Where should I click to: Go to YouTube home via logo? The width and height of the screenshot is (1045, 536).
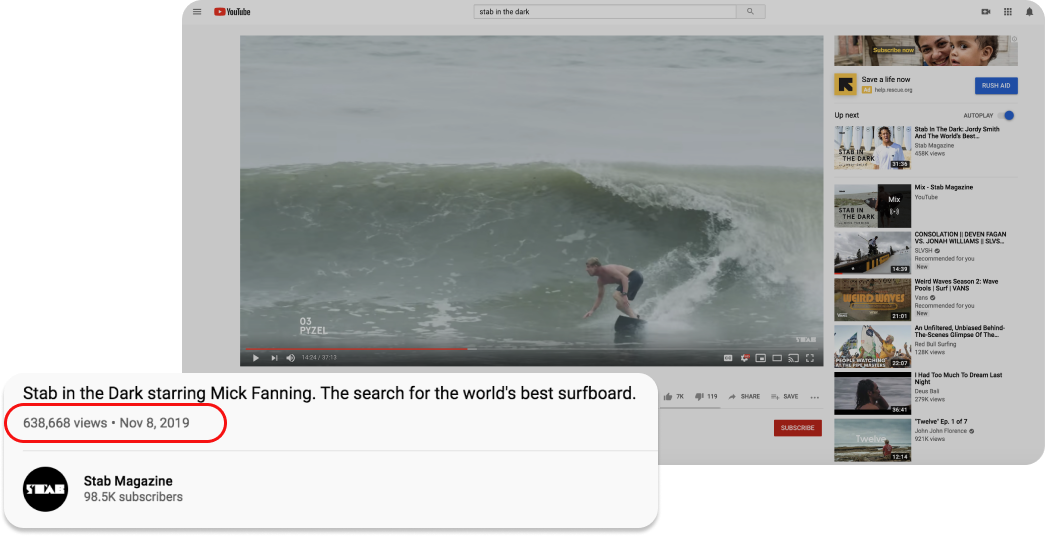[x=232, y=11]
